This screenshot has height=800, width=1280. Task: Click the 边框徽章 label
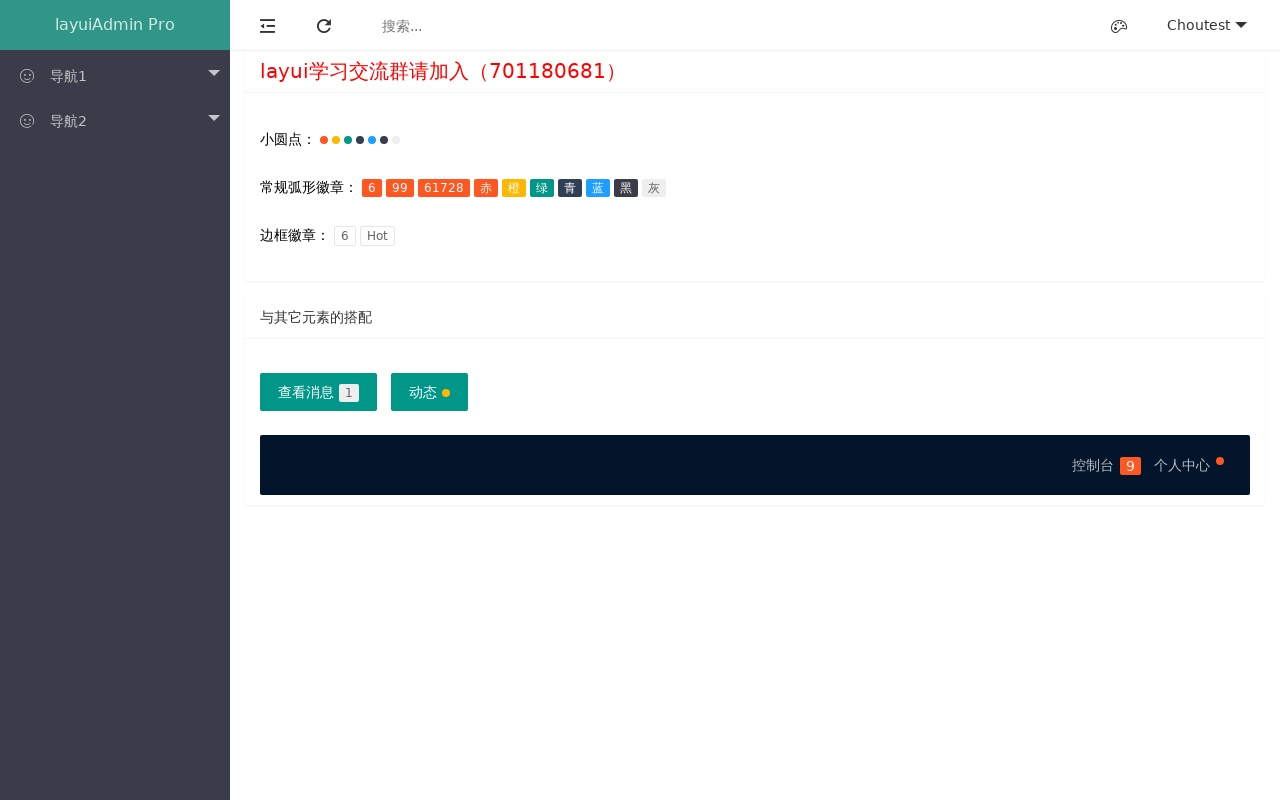pos(295,236)
